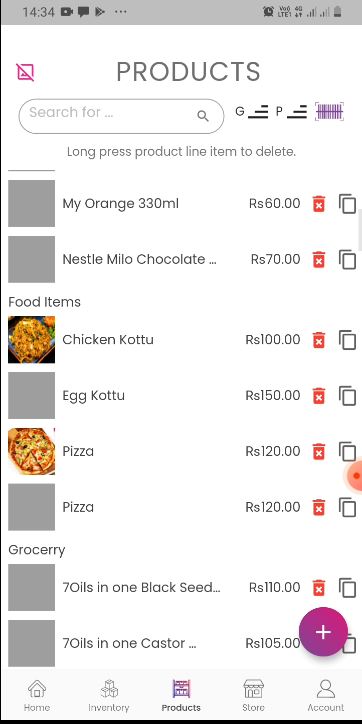Duplicate the Egg Kottu product
The height and width of the screenshot is (724, 362).
[347, 396]
